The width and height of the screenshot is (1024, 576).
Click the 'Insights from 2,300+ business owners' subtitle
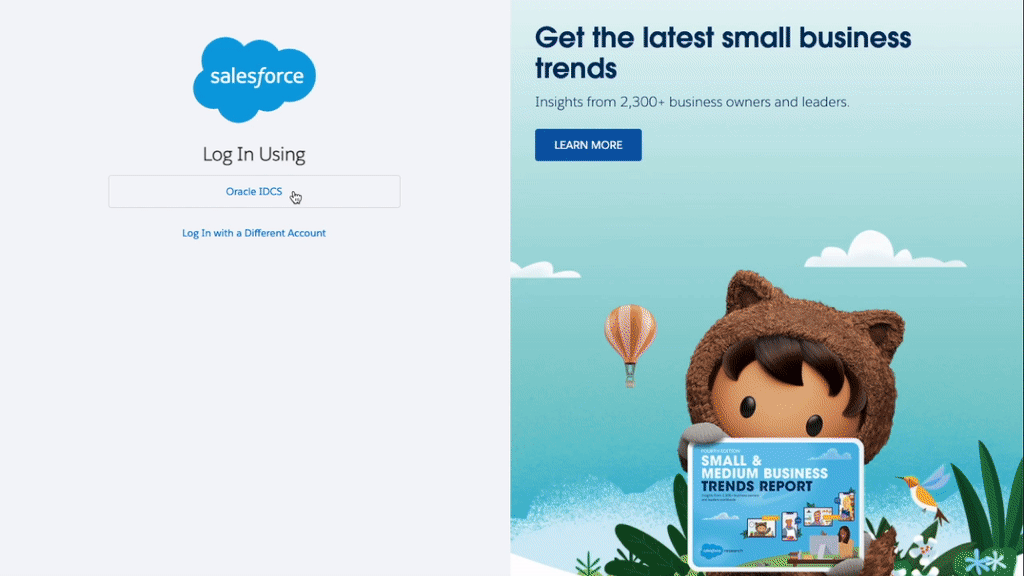(692, 102)
